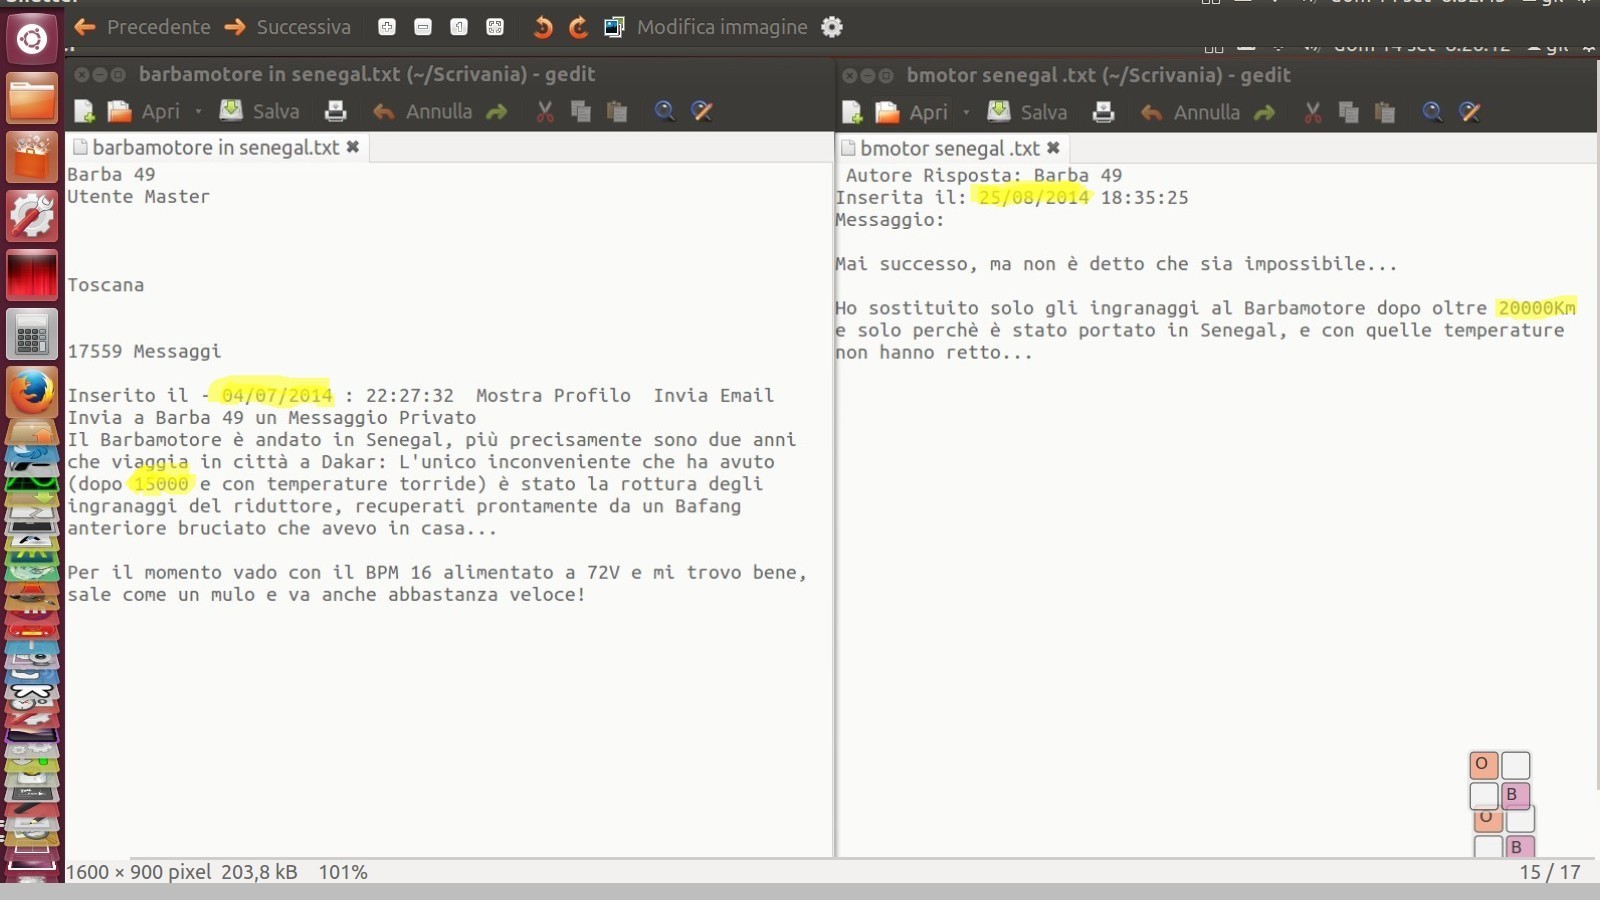Click Apri in barbamotore gedit window
The image size is (1600, 900).
click(144, 111)
